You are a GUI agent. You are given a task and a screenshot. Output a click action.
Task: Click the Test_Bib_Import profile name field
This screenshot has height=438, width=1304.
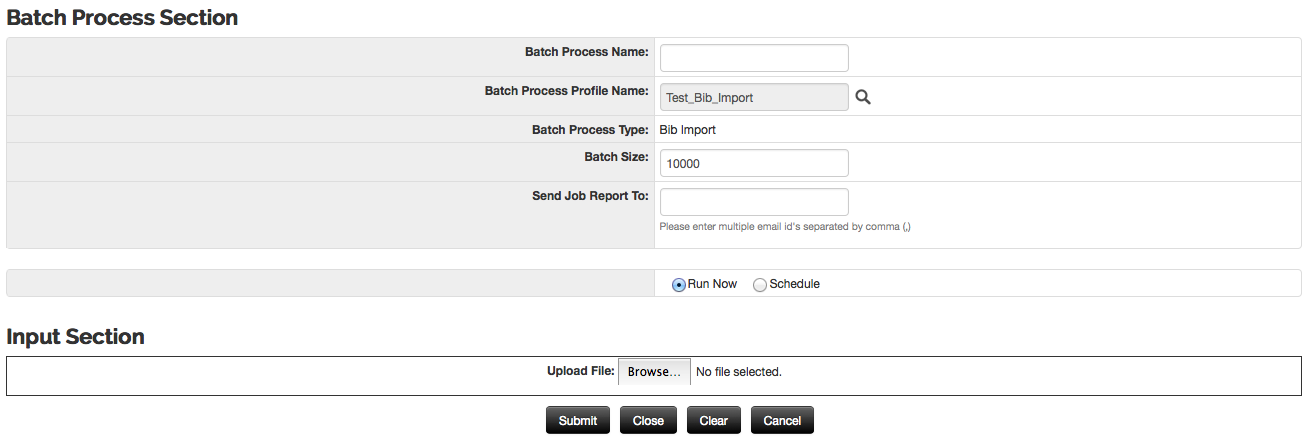[754, 97]
